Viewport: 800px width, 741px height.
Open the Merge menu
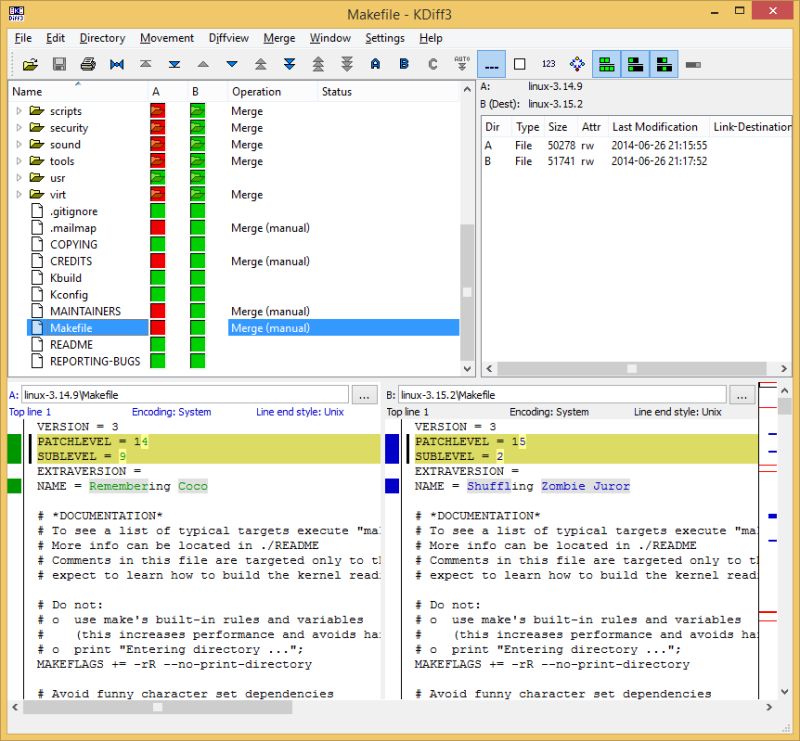pos(279,38)
